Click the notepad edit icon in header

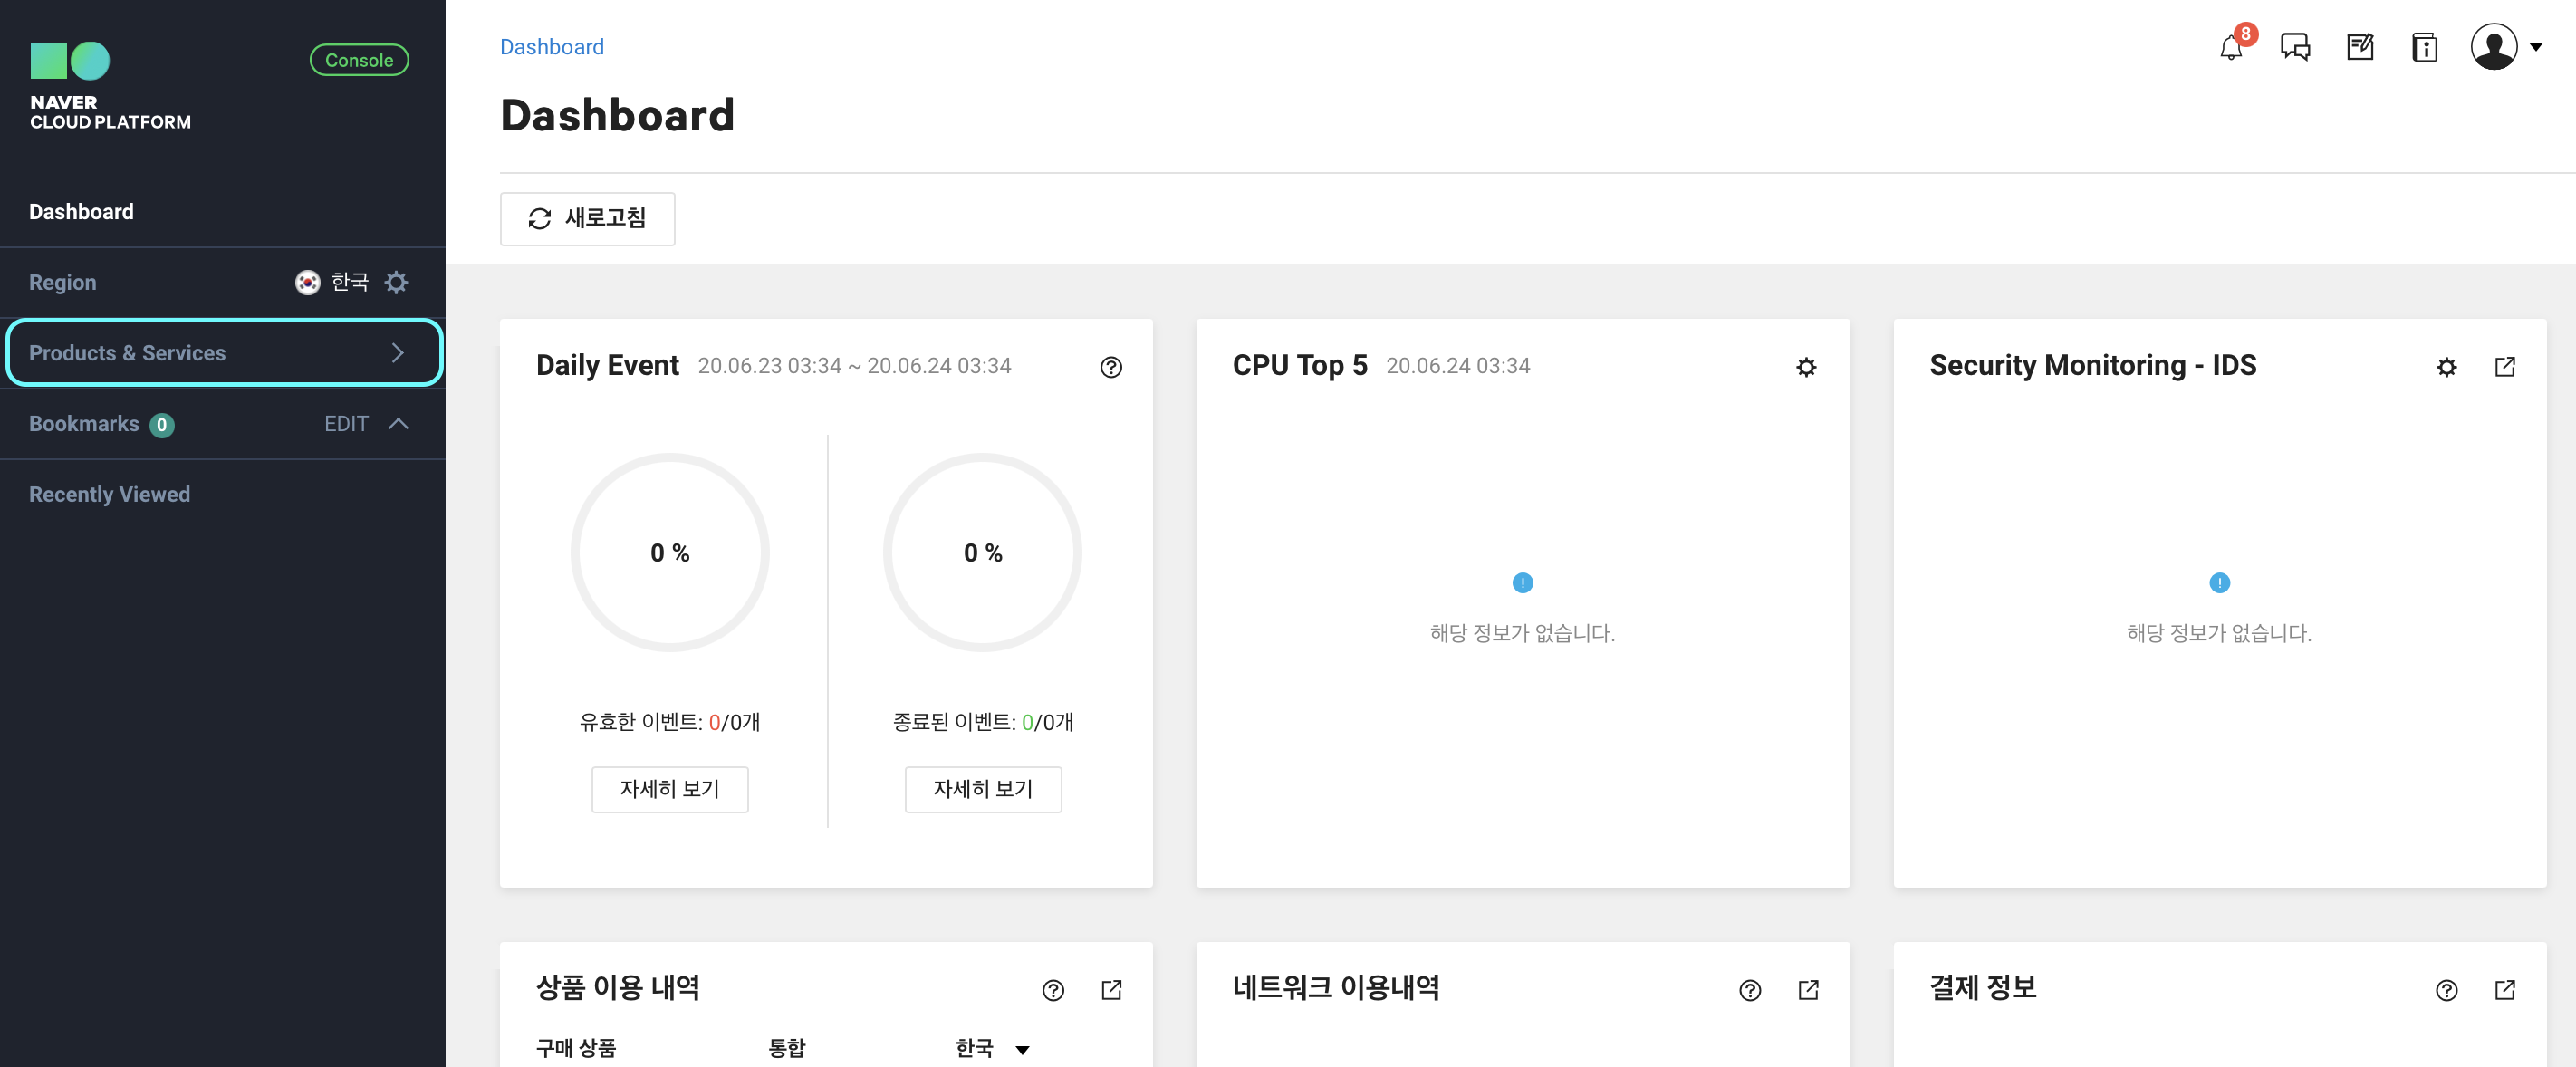2360,47
